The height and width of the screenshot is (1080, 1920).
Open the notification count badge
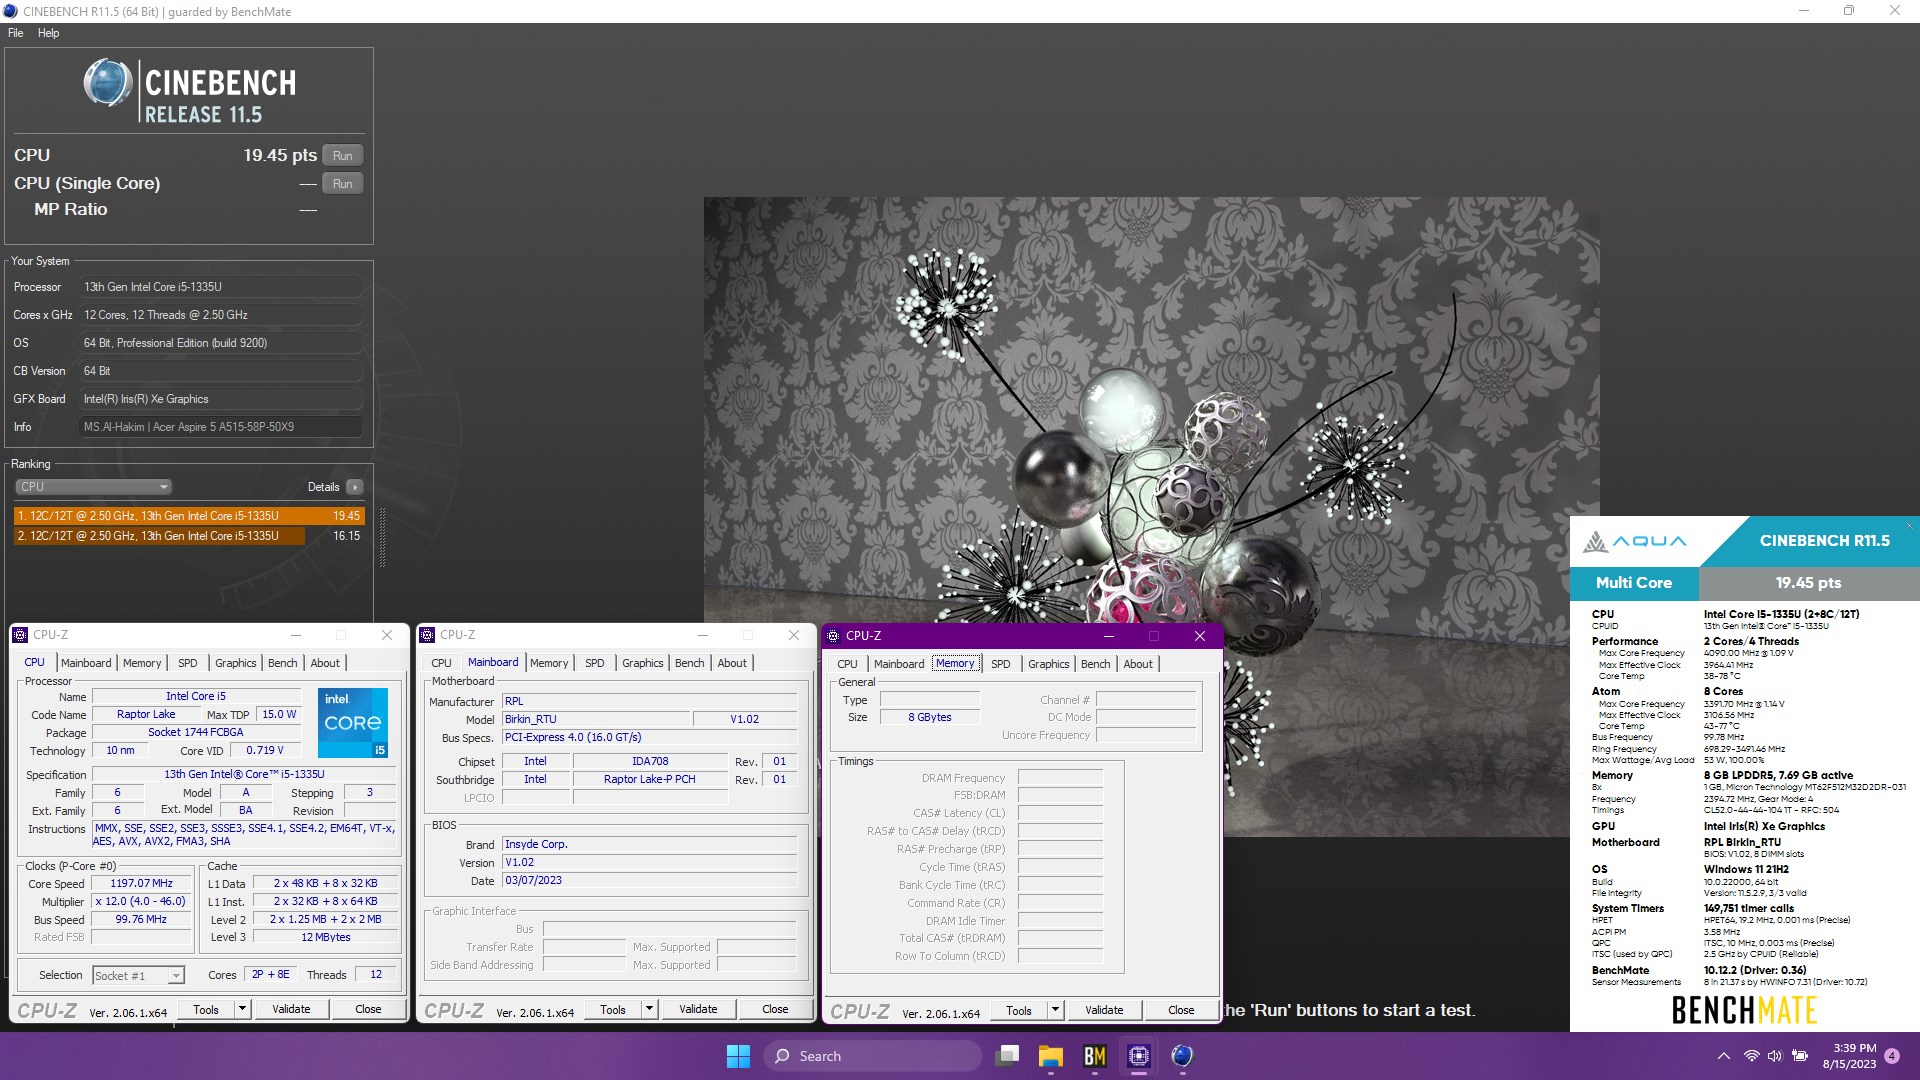click(1892, 1056)
